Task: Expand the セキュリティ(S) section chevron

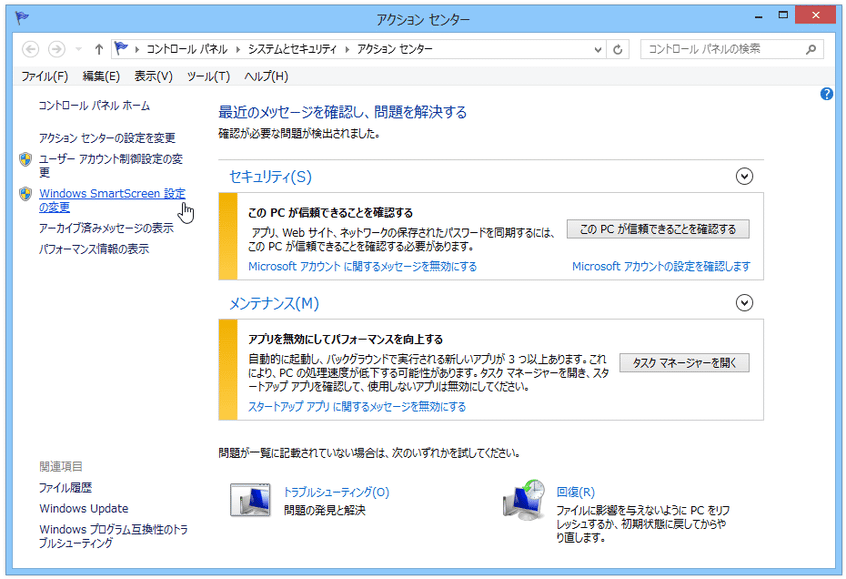Action: (x=744, y=176)
